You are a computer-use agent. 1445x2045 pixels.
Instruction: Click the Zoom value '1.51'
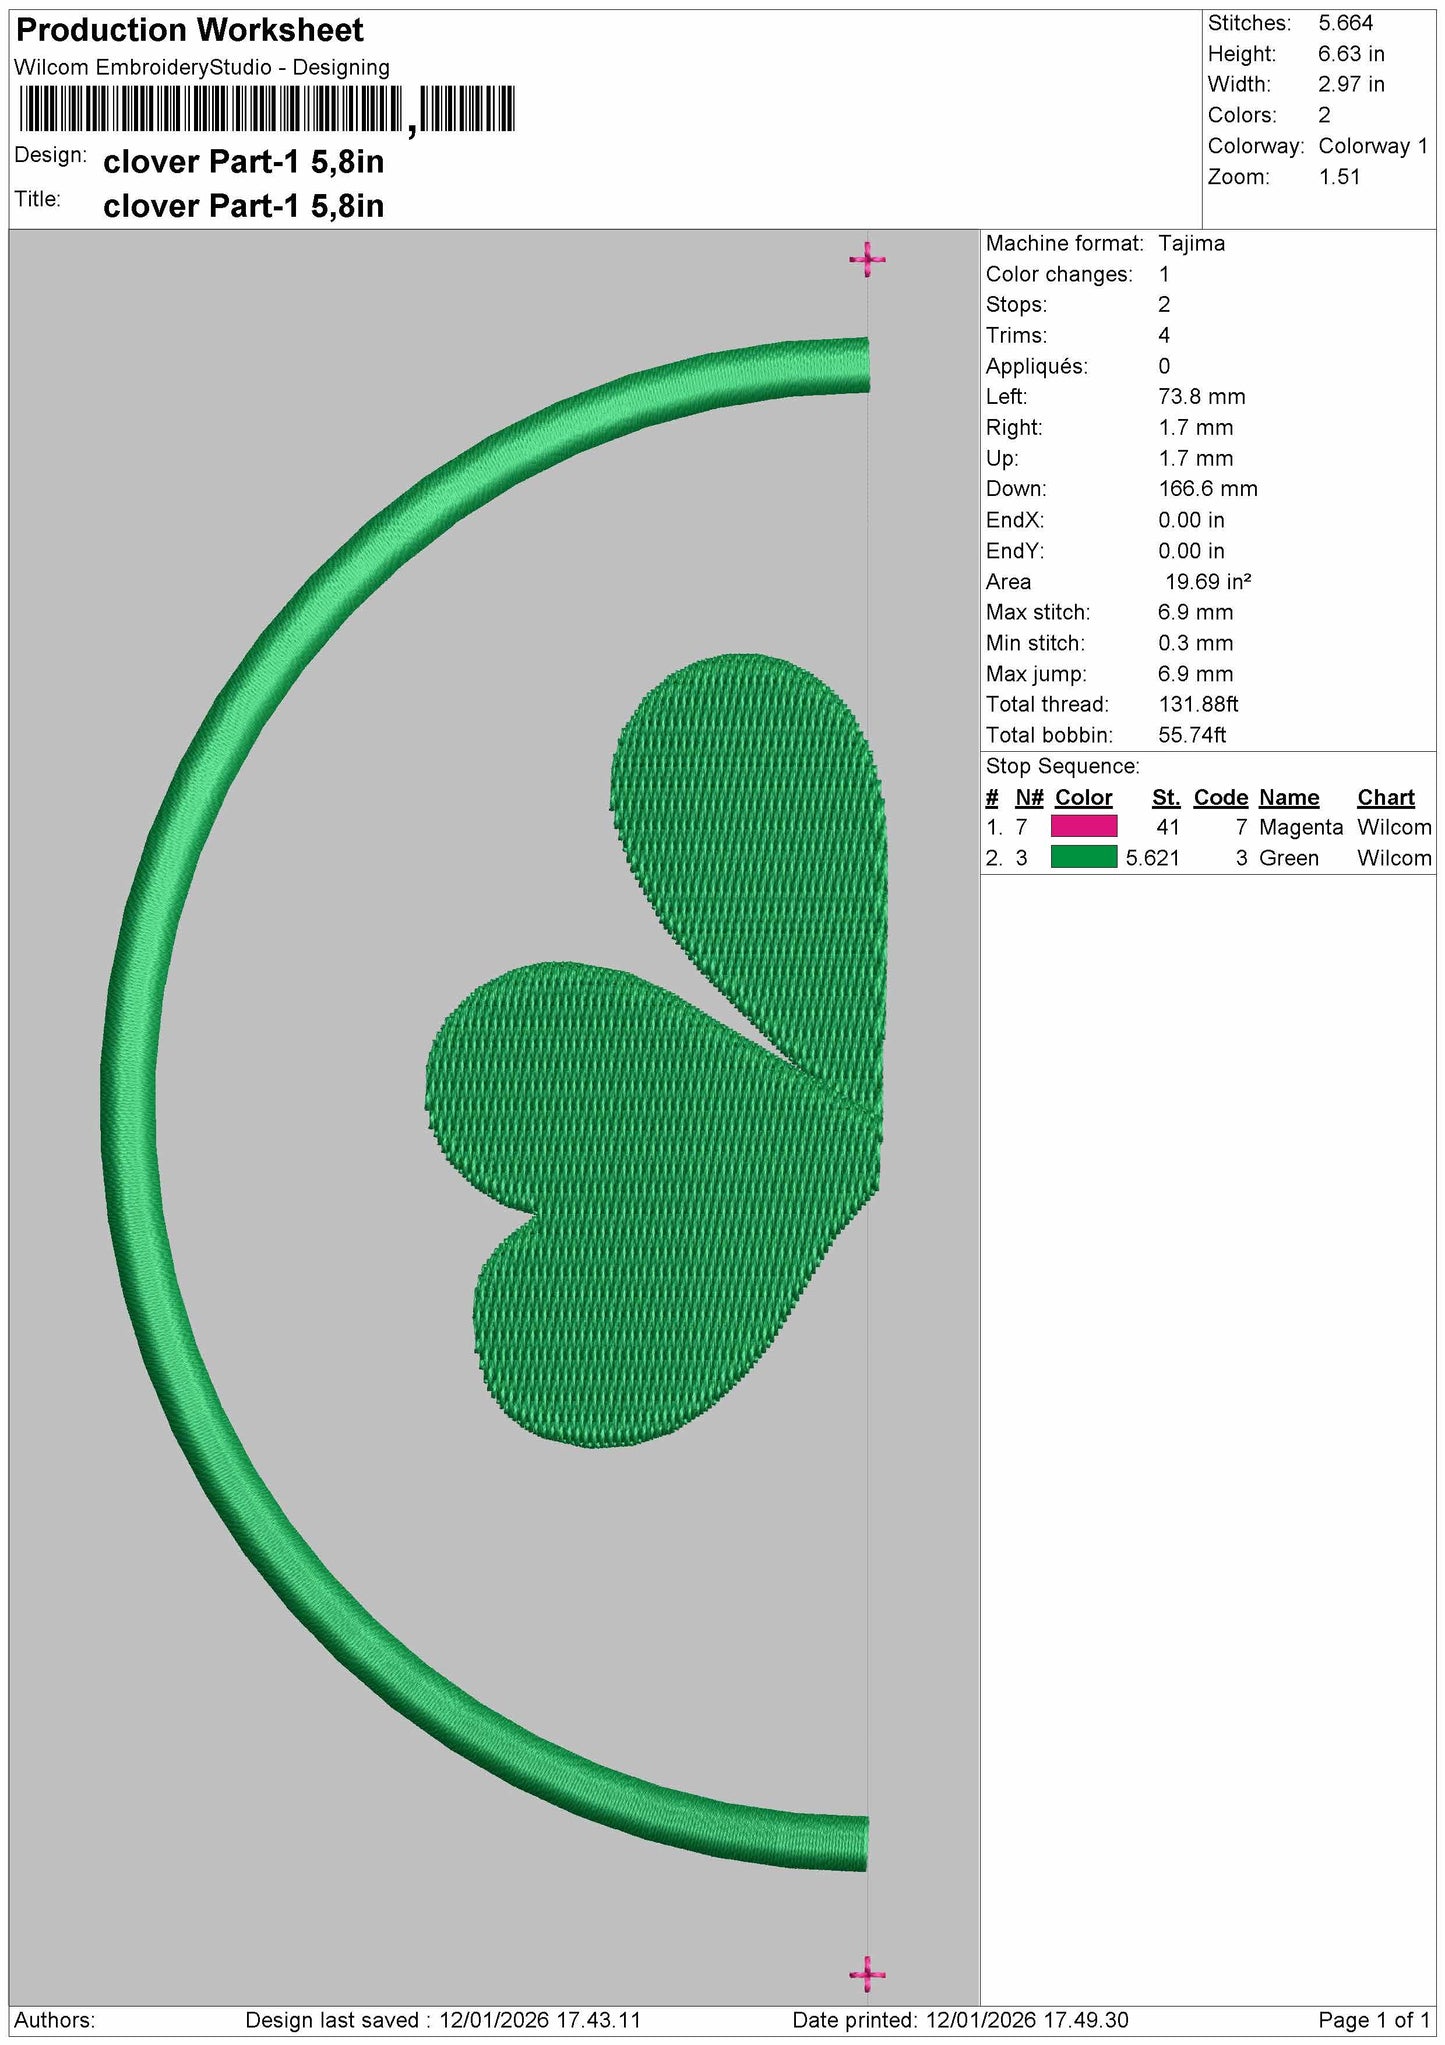[x=1339, y=177]
